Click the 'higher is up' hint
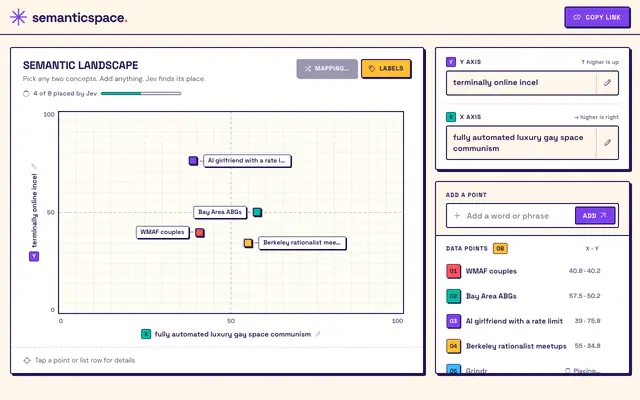This screenshot has height=400, width=640. coord(600,62)
